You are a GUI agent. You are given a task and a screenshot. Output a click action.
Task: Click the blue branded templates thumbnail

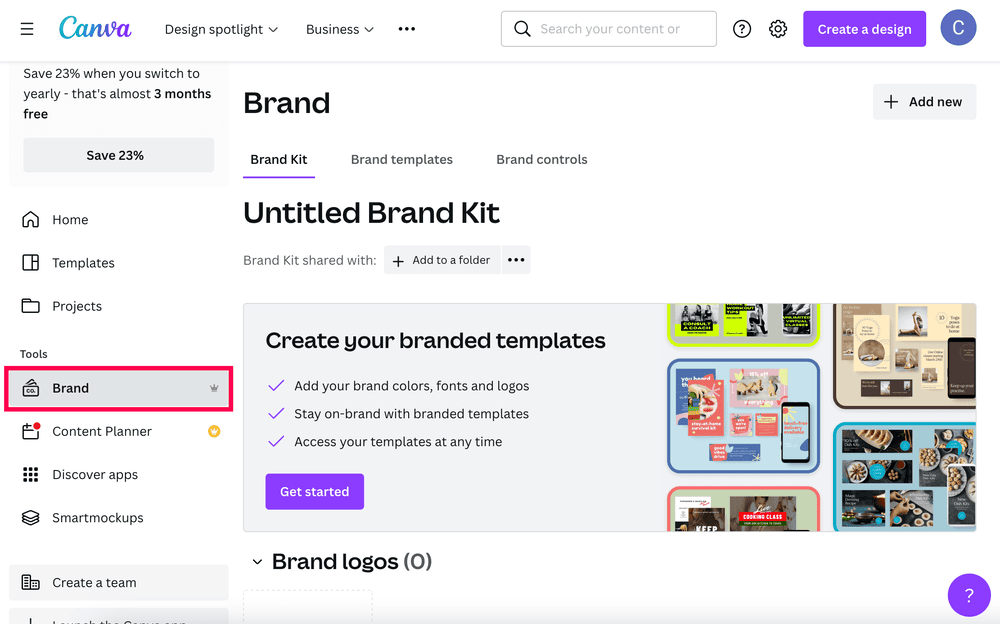click(743, 415)
